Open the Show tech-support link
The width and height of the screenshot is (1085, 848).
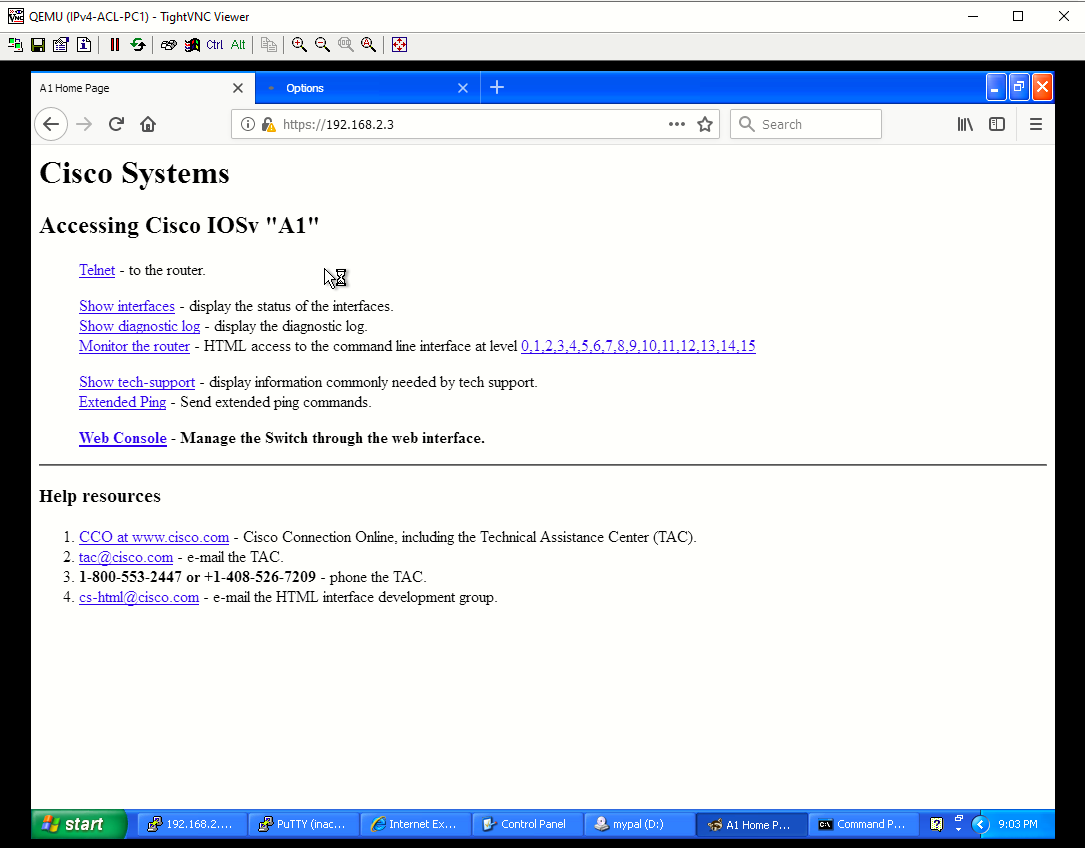(137, 382)
